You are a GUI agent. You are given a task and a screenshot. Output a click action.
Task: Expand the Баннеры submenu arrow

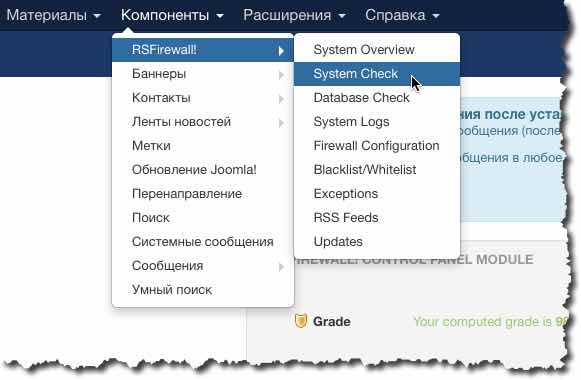281,75
